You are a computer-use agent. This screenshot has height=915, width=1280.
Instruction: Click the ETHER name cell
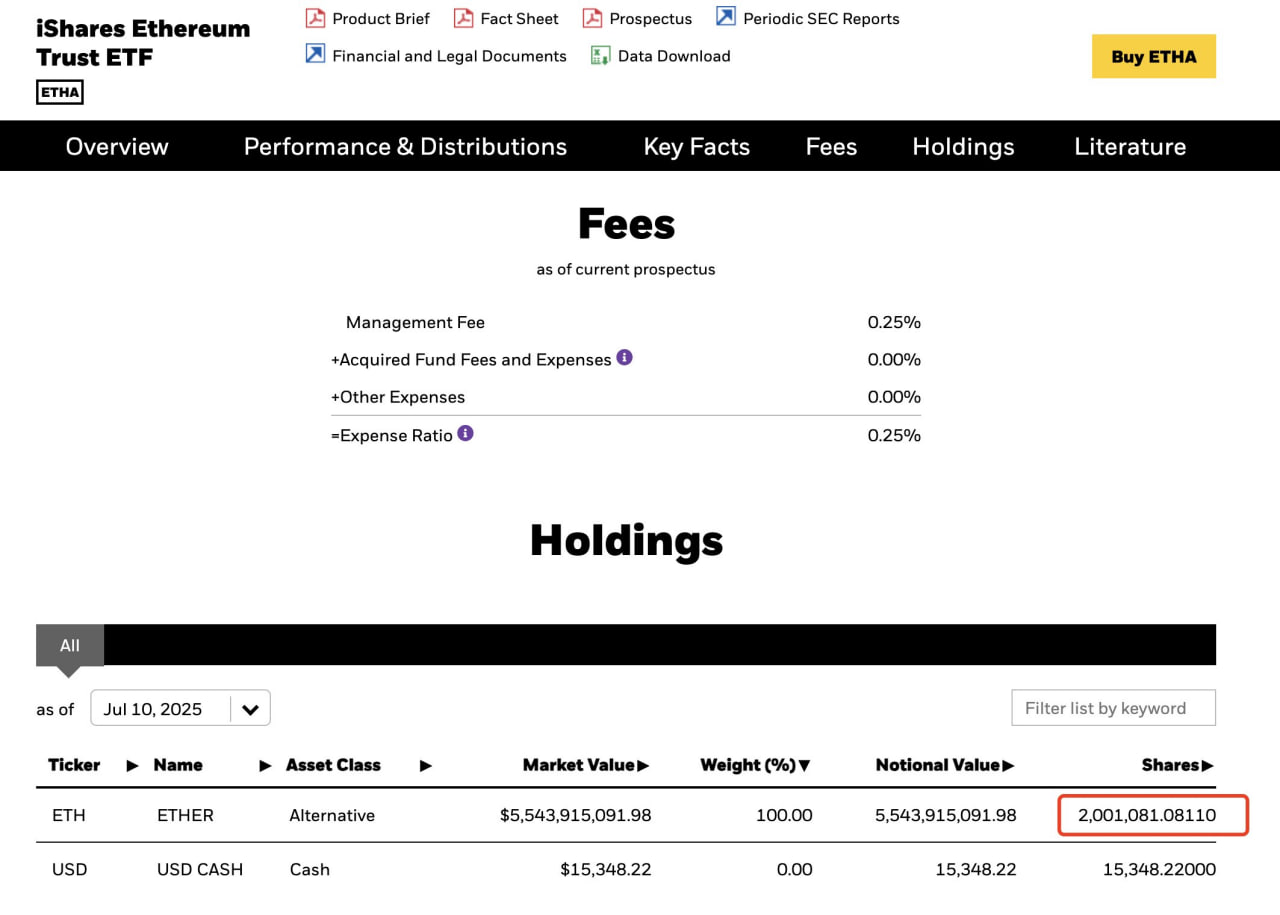185,815
